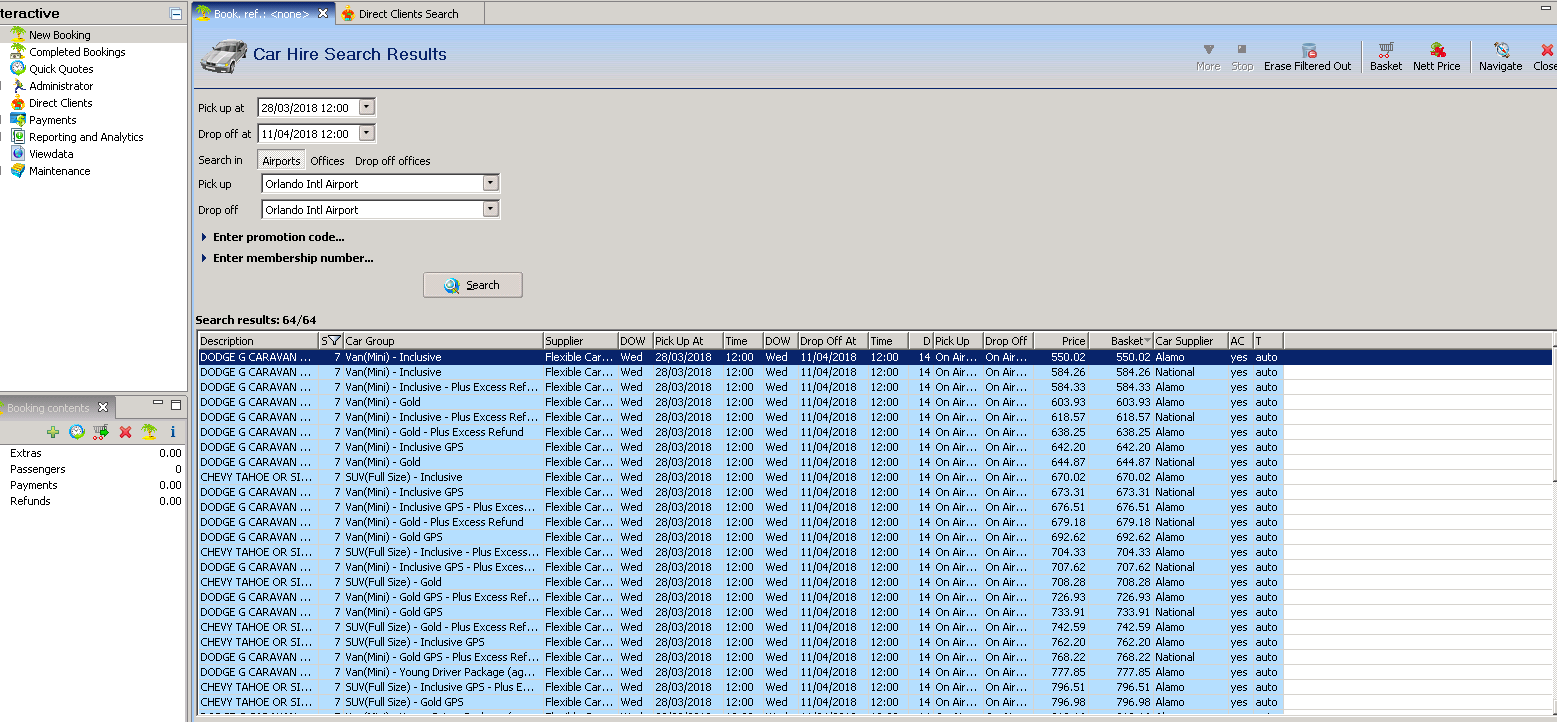Image resolution: width=1557 pixels, height=722 pixels.
Task: Click green plus icon in Booking contents
Action: pos(53,432)
